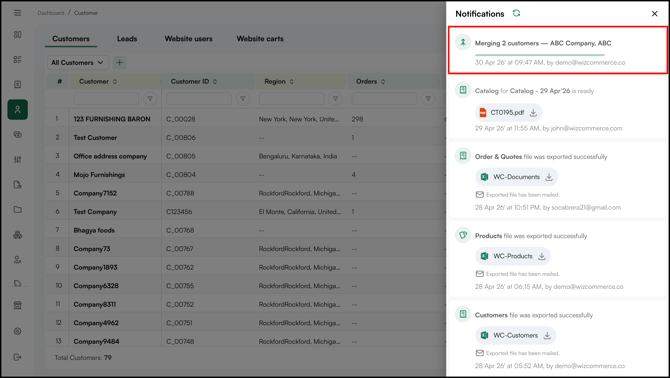
Task: Sort by the Region column arrows
Action: (291, 82)
